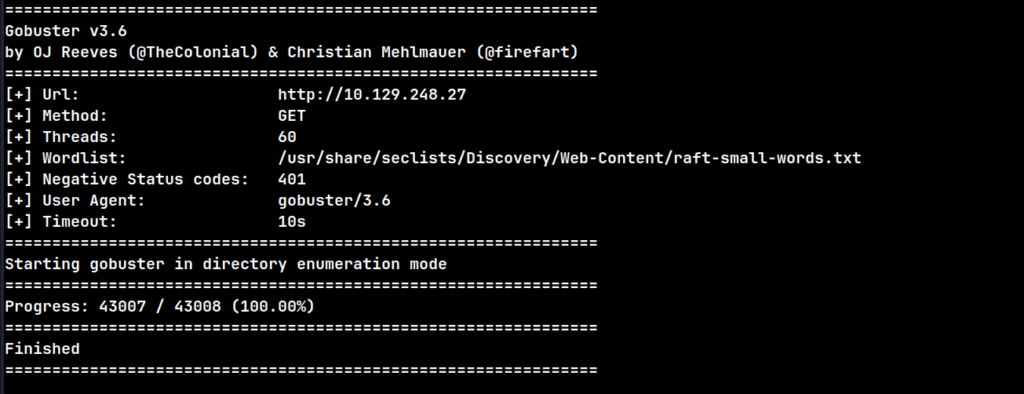Click the [+] Timeout: label
Image resolution: width=1024 pixels, height=394 pixels.
(x=61, y=222)
